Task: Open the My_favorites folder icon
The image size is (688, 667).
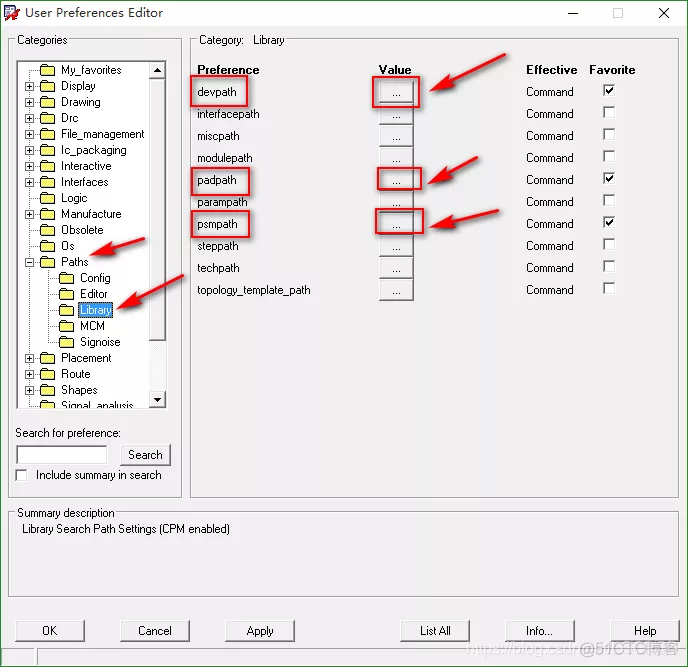Action: pos(47,70)
